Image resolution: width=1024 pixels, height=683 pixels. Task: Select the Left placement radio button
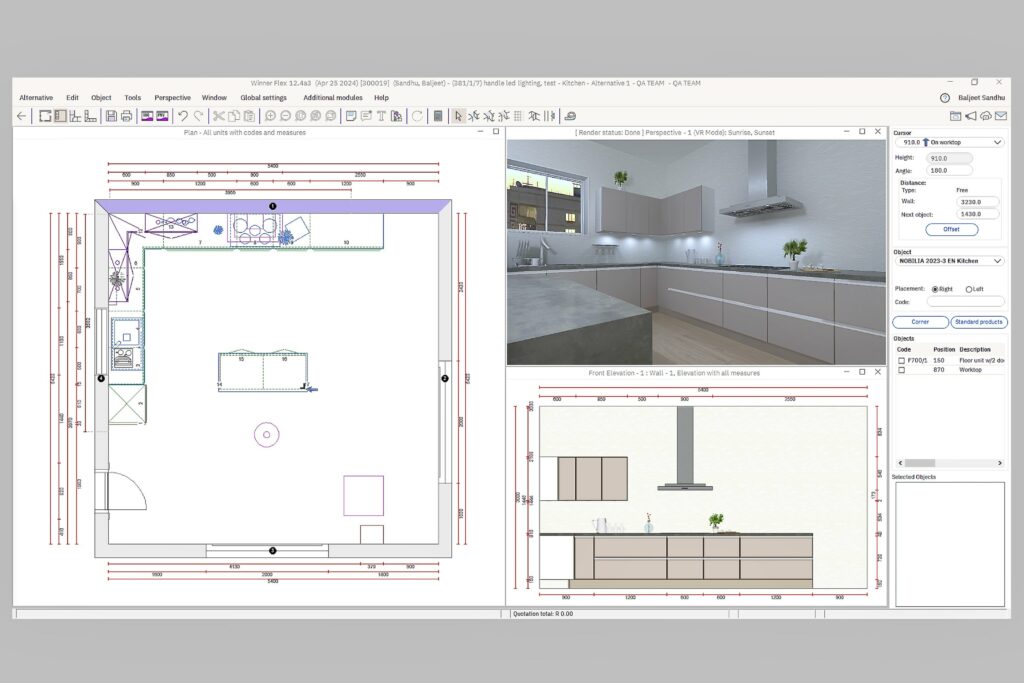[969, 289]
